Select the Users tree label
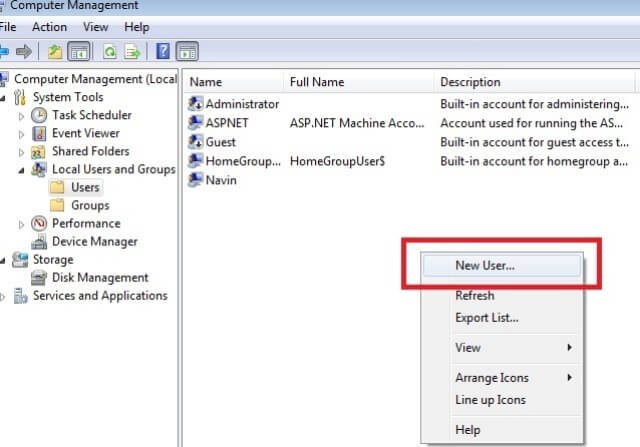Viewport: 640px width, 447px height. [x=85, y=187]
